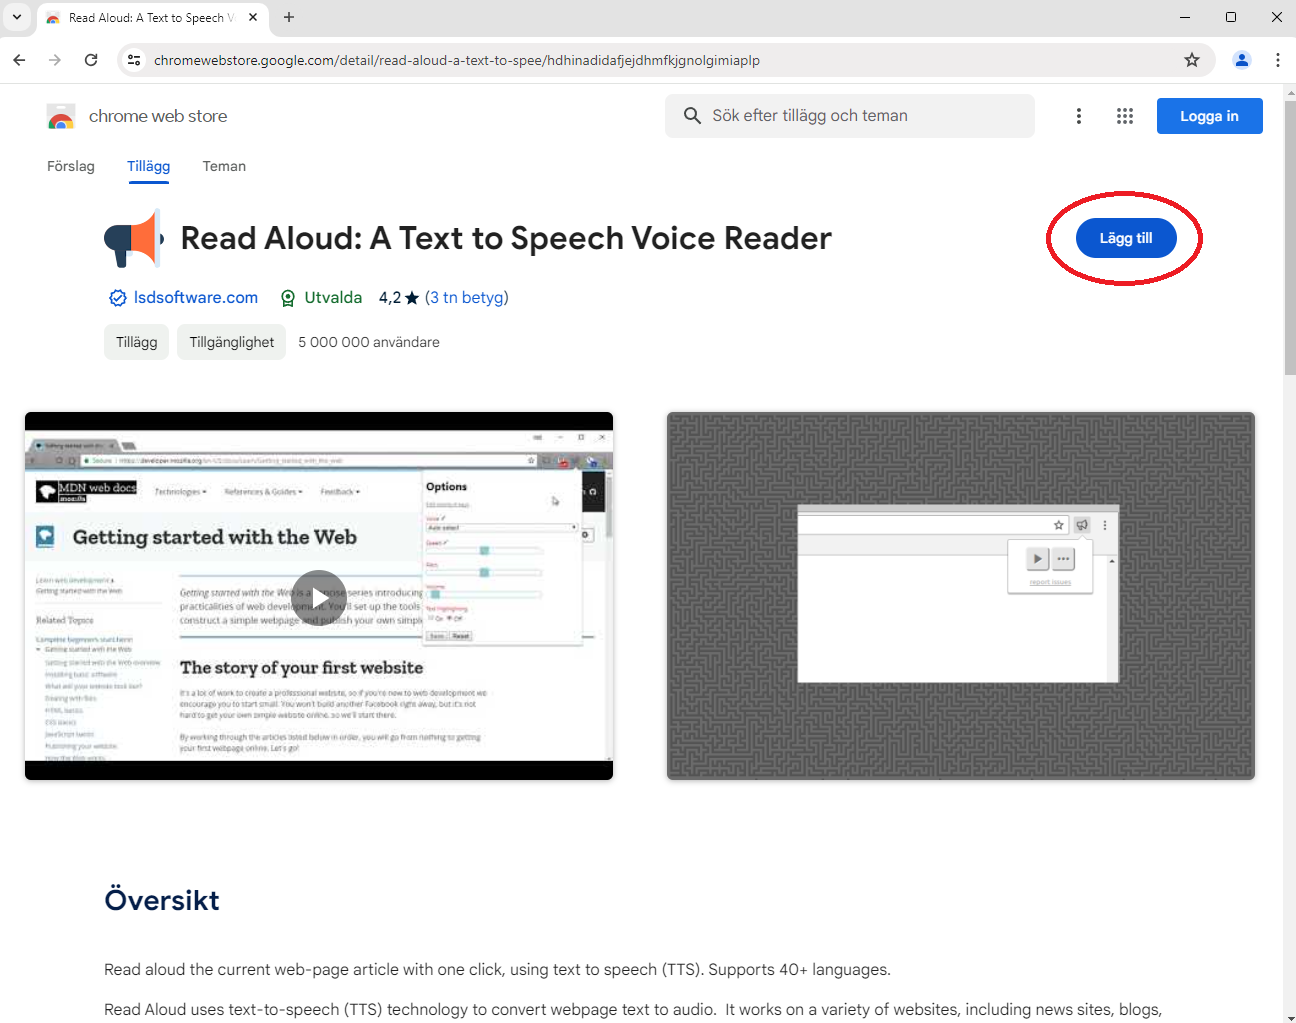Viewport: 1296px width, 1023px height.
Task: Switch to the Tillägg tab
Action: (148, 166)
